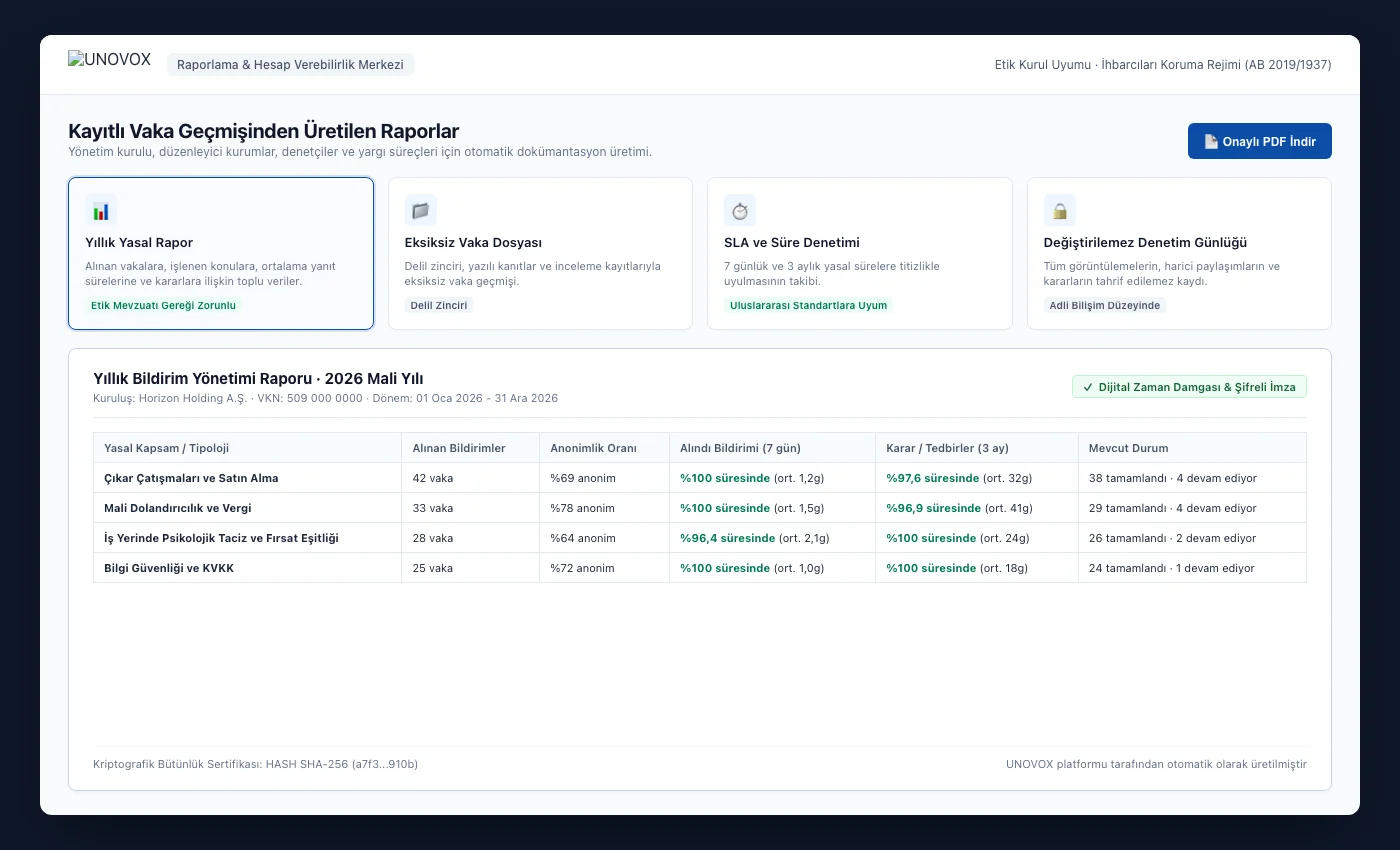Viewport: 1400px width, 850px height.
Task: Click the folder icon for Eksiksiz Vaka Dosyası
Action: [x=421, y=210]
